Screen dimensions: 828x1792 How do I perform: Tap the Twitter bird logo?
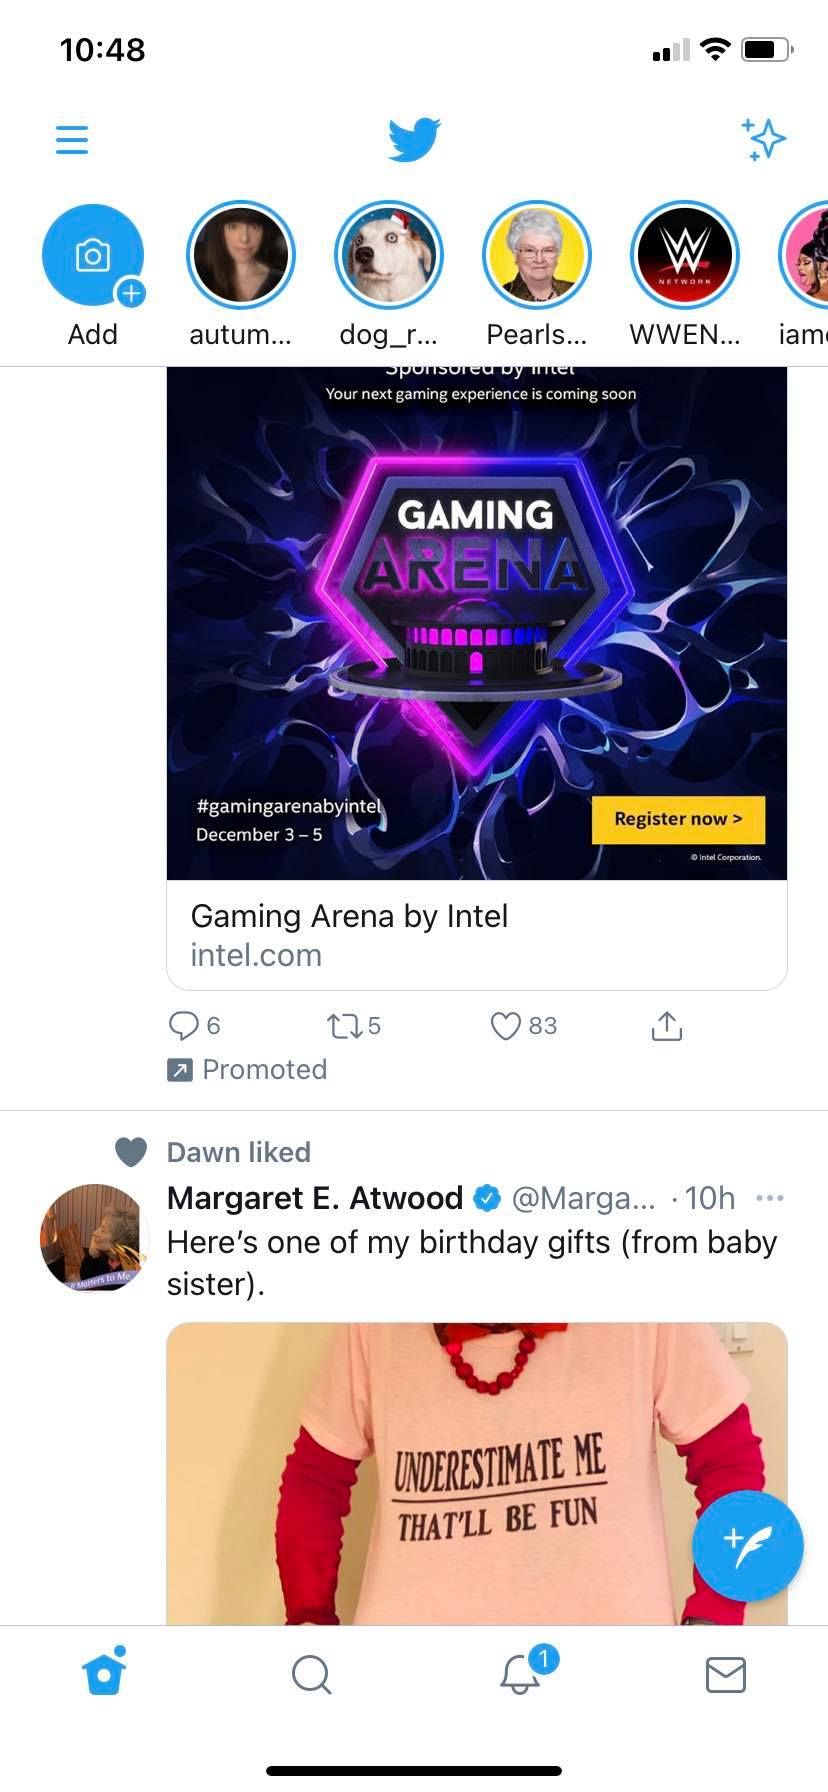[x=414, y=140]
